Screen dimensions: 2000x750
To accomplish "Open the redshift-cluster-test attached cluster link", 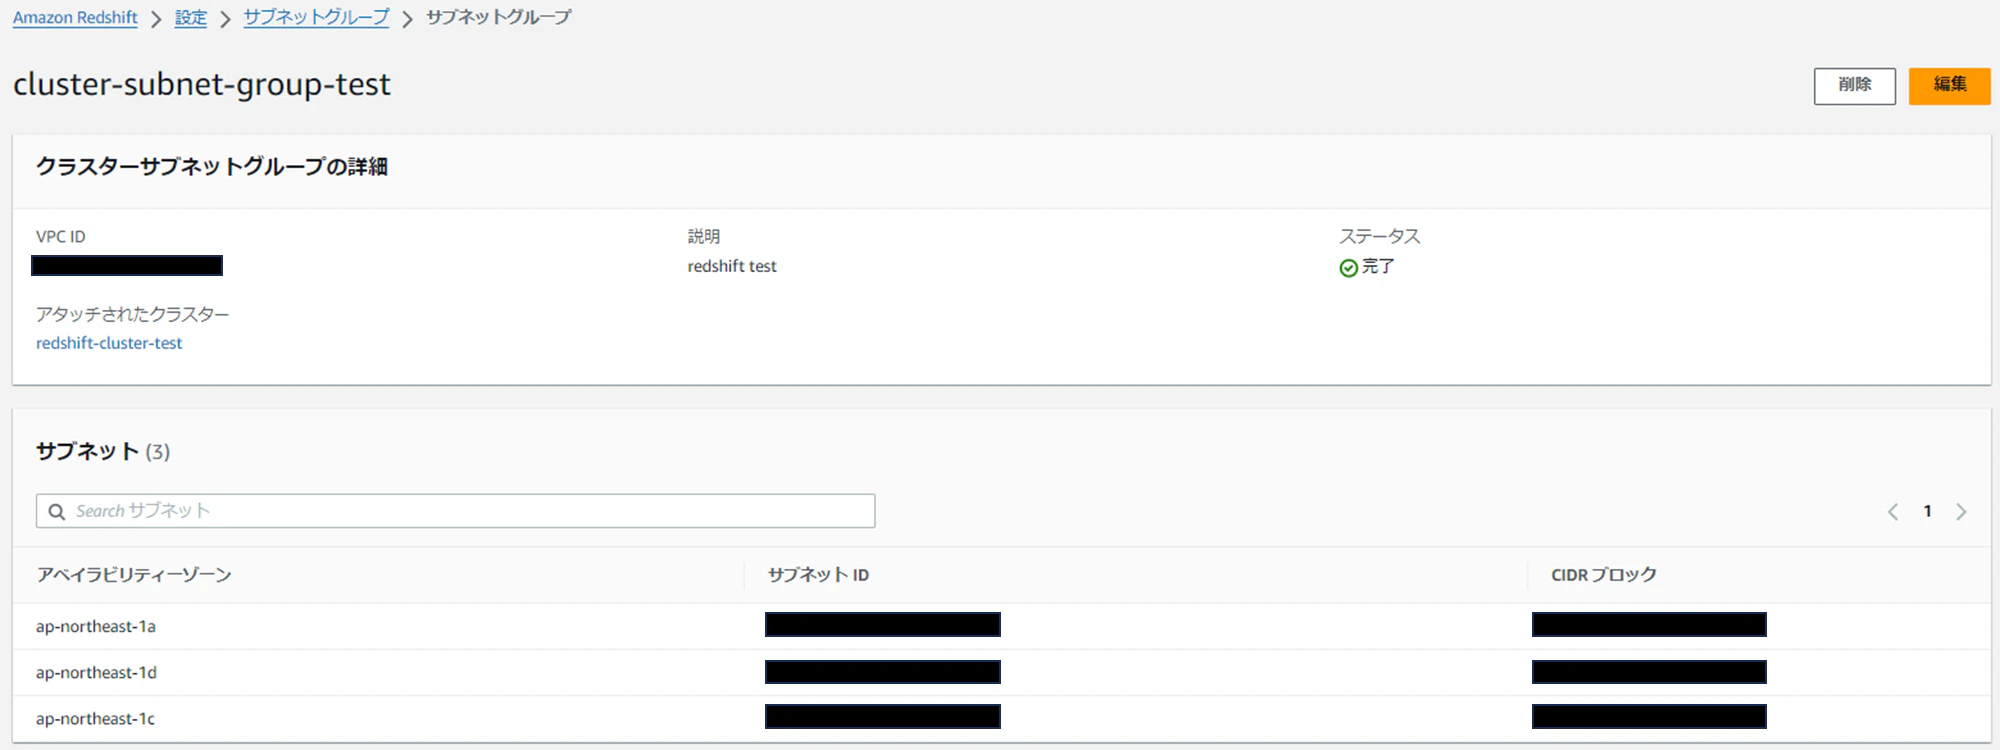I will click(x=109, y=343).
